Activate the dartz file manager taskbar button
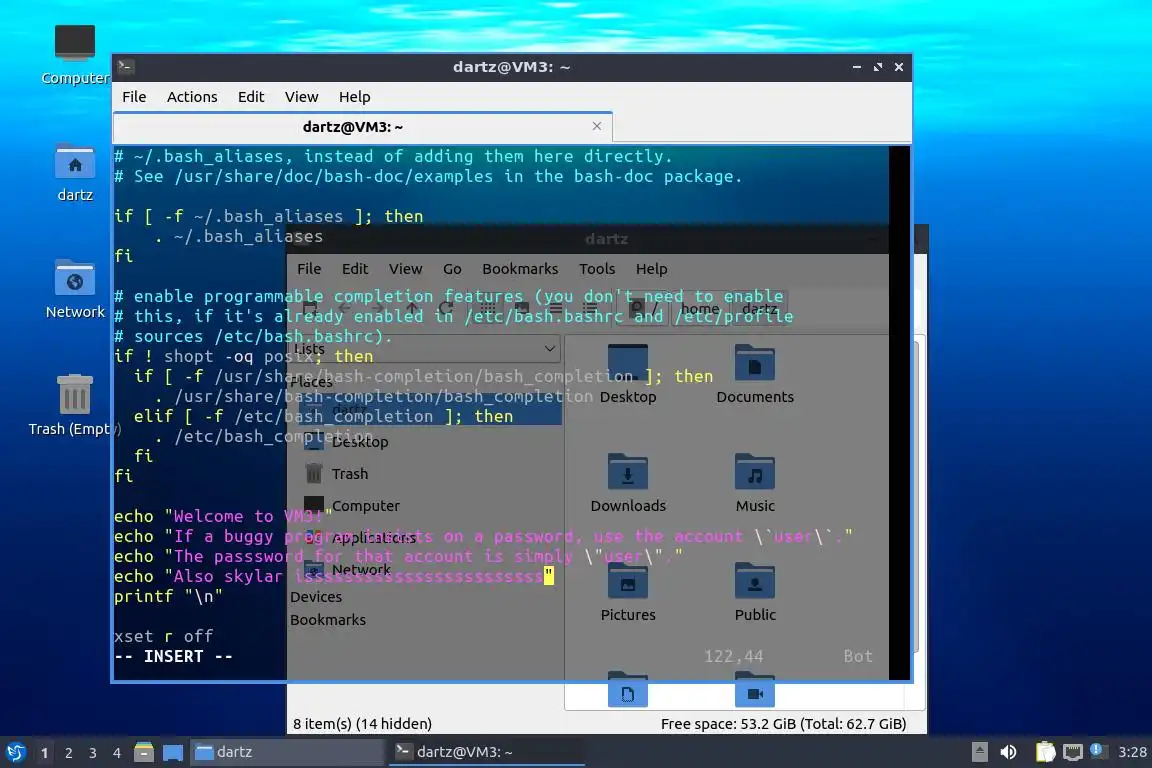The image size is (1152, 768). [x=287, y=752]
